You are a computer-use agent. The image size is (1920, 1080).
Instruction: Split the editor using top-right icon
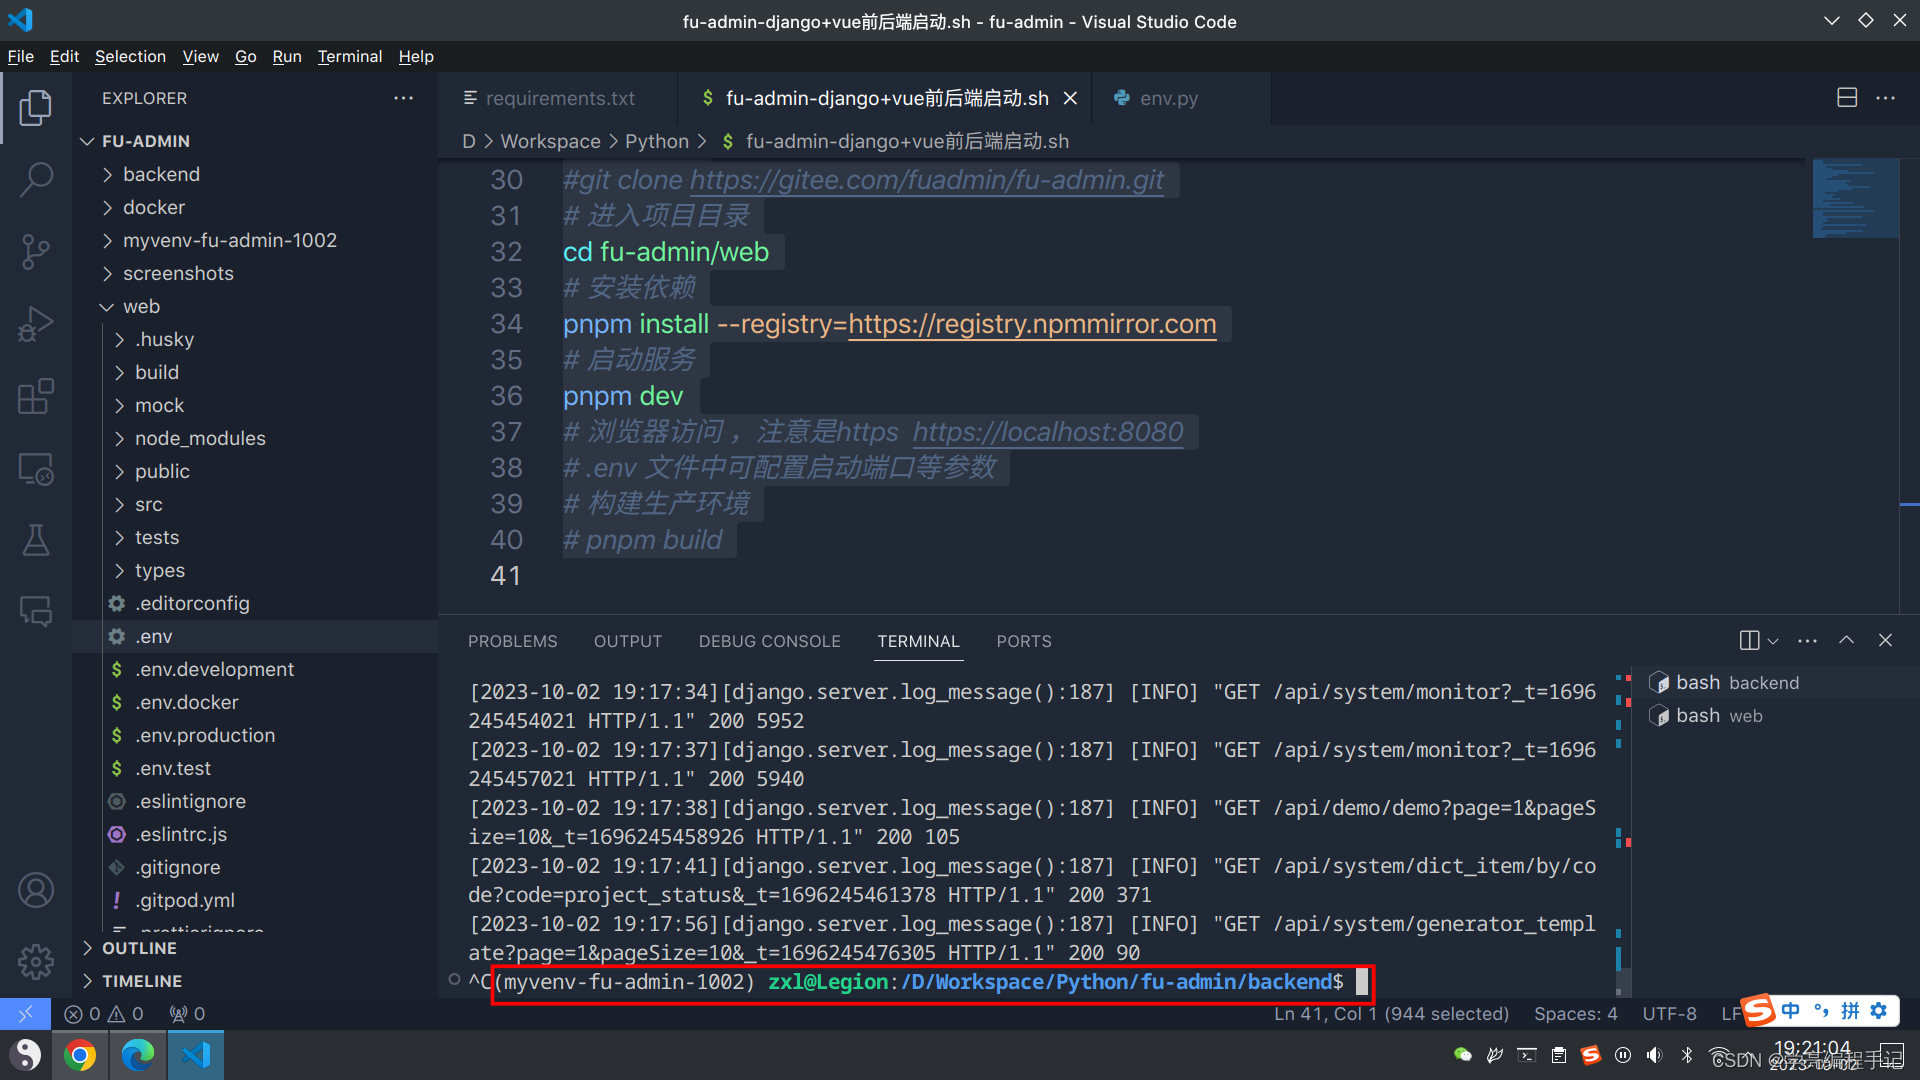point(1846,97)
